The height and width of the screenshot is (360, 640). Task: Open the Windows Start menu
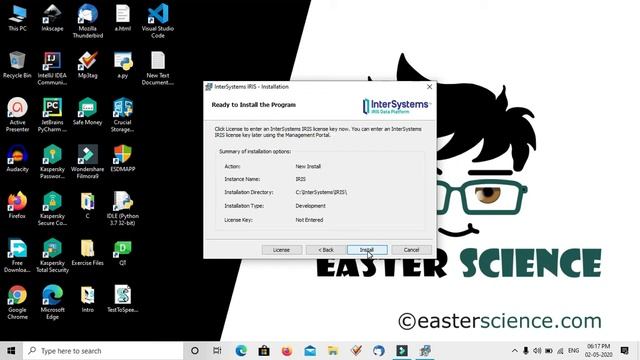pyautogui.click(x=11, y=351)
